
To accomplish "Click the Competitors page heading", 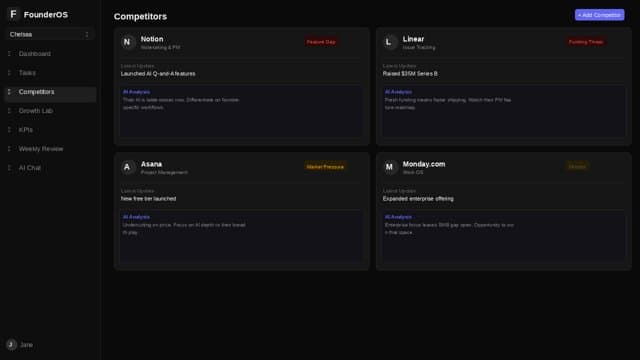I will (x=140, y=17).
